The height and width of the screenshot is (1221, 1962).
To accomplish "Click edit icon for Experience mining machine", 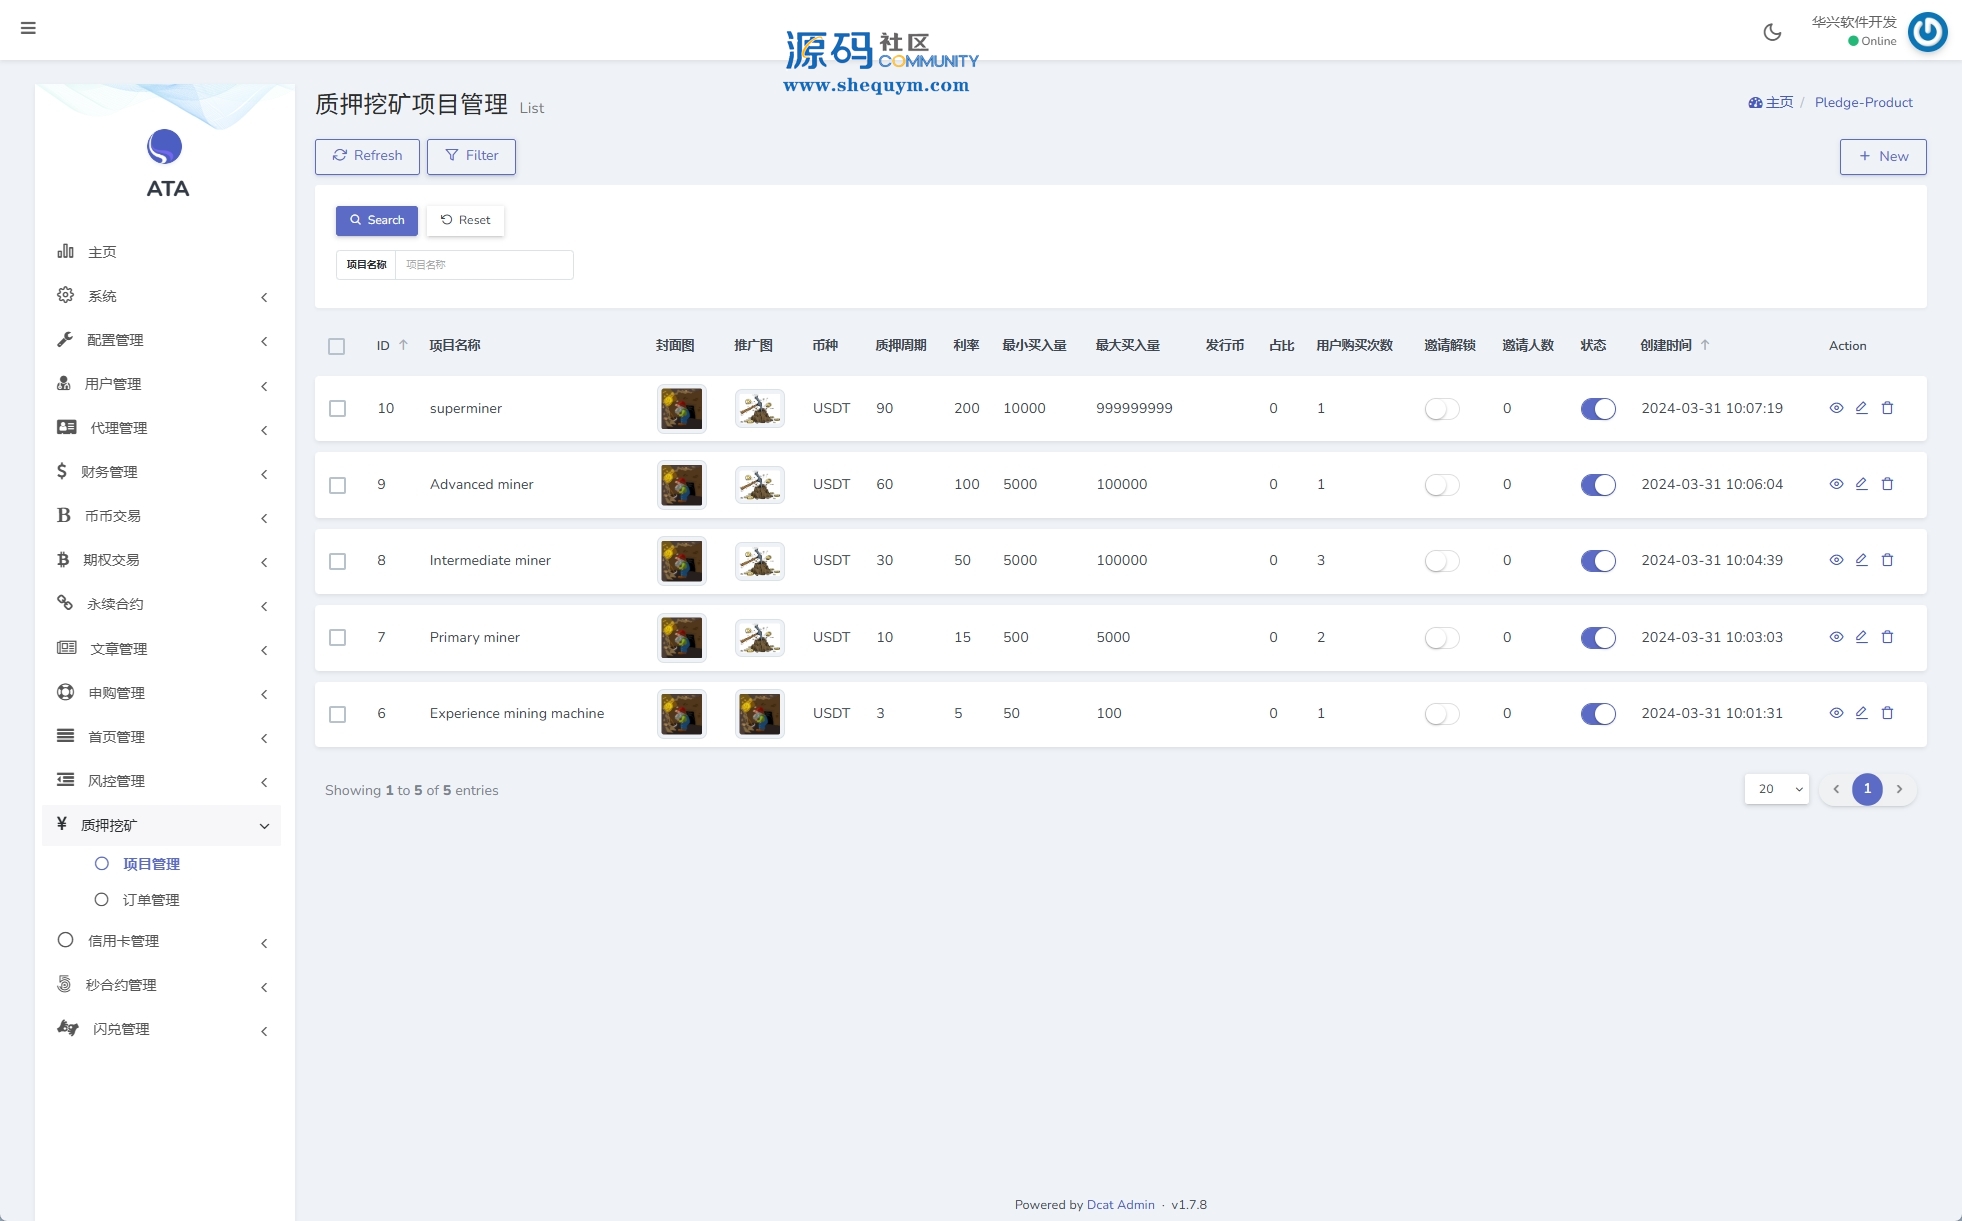I will [x=1861, y=713].
